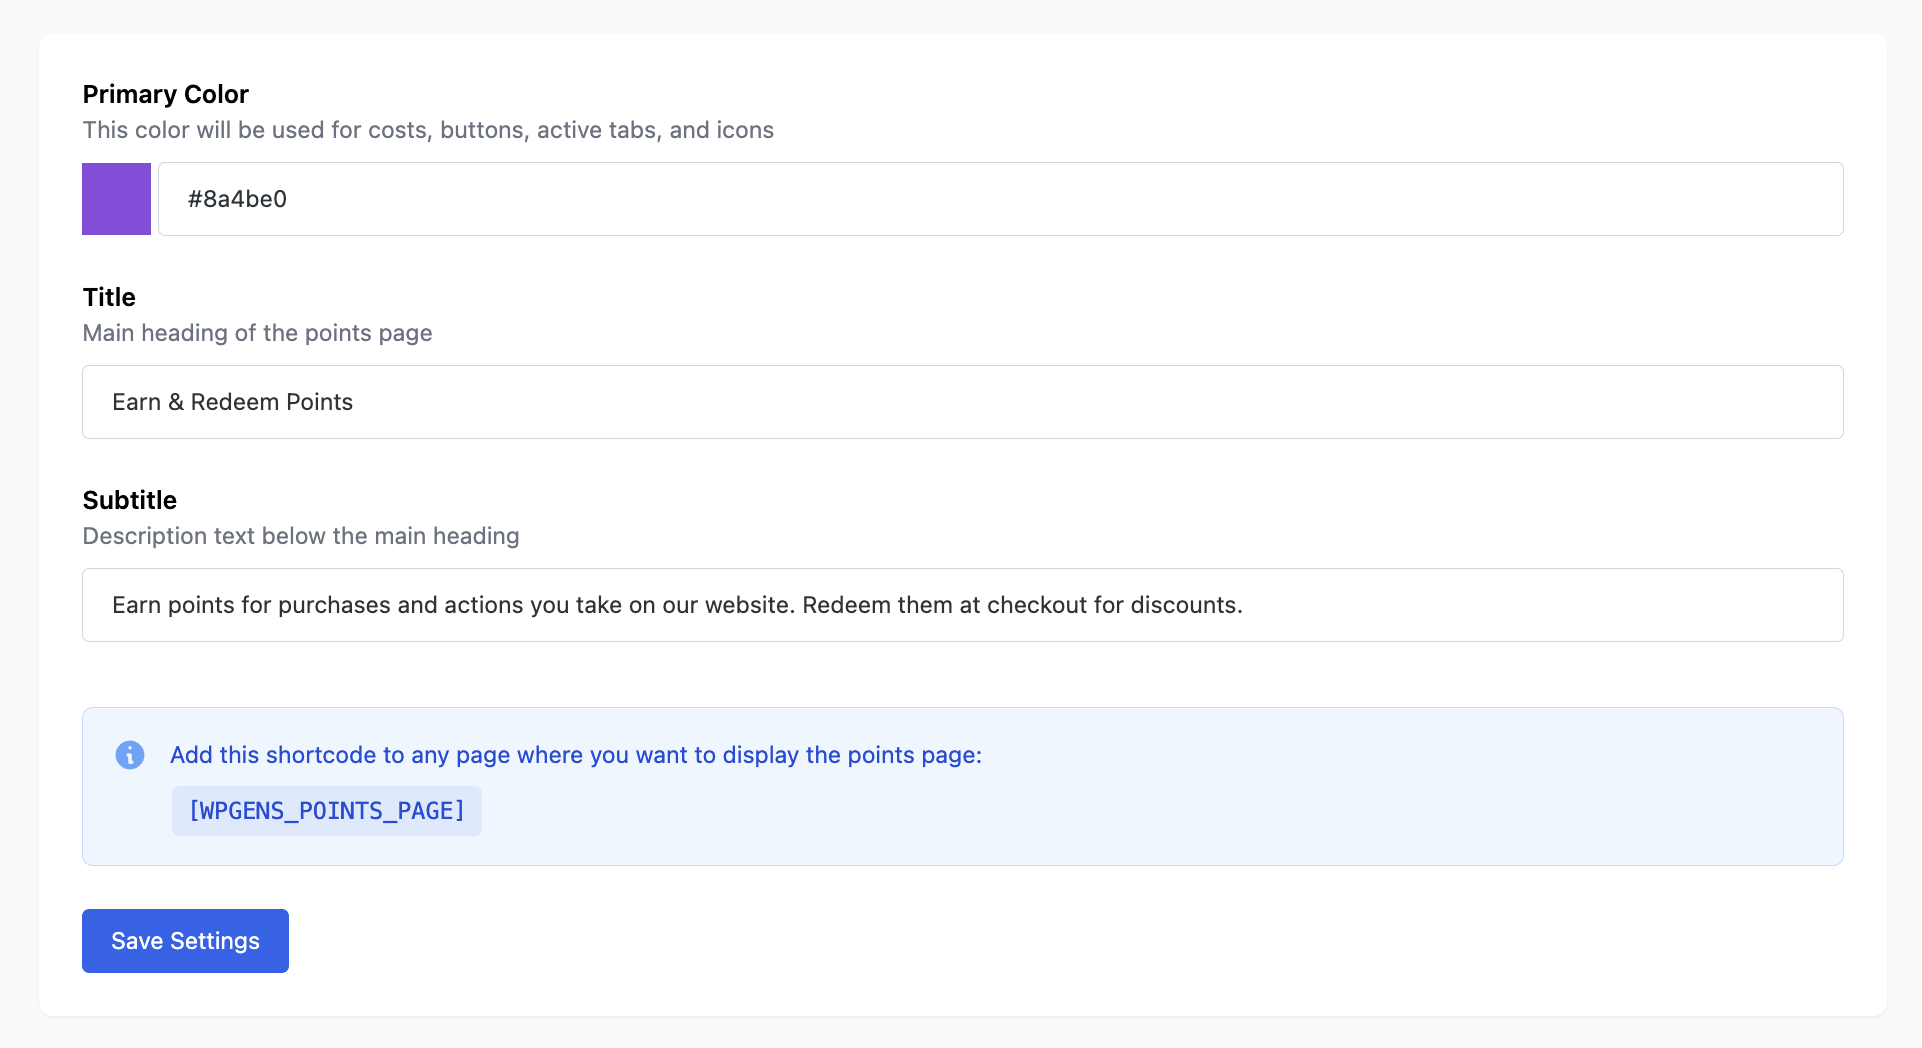Viewport: 1922px width, 1048px height.
Task: Click the word 'Earn' in the Title field
Action: click(136, 402)
